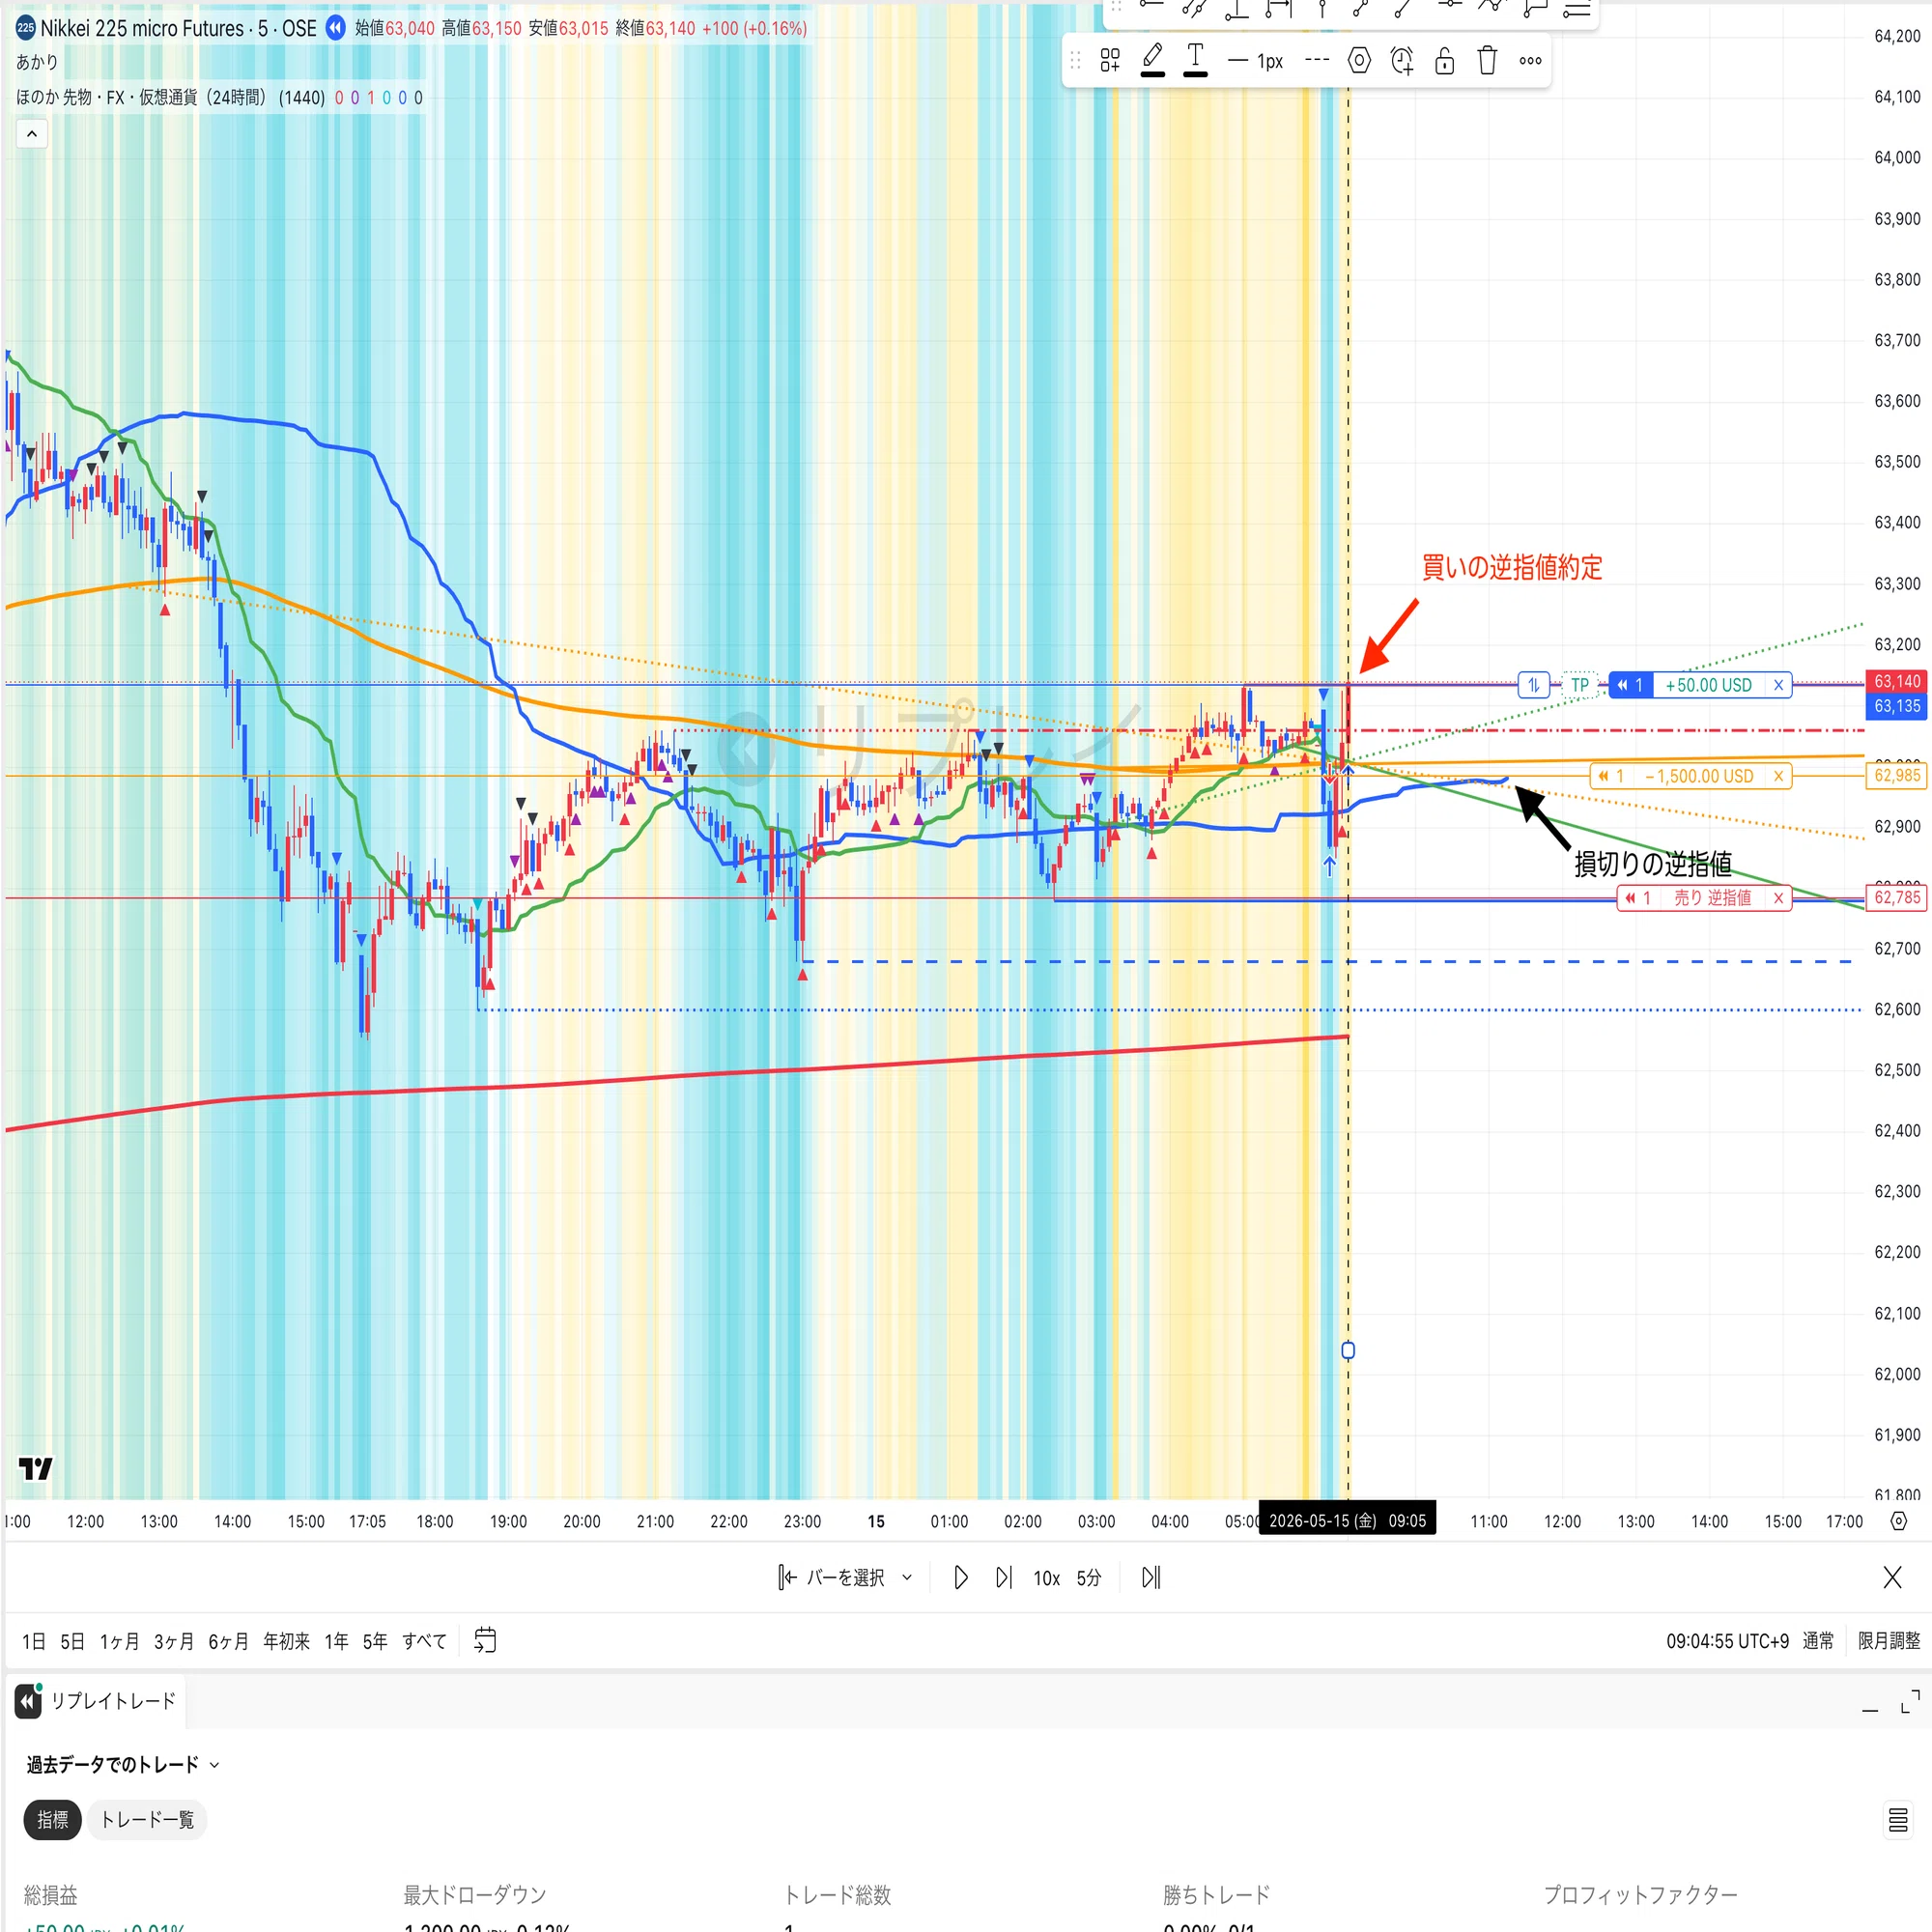The height and width of the screenshot is (1932, 1932).
Task: Click the blue 63,135 price axis label
Action: point(1897,706)
